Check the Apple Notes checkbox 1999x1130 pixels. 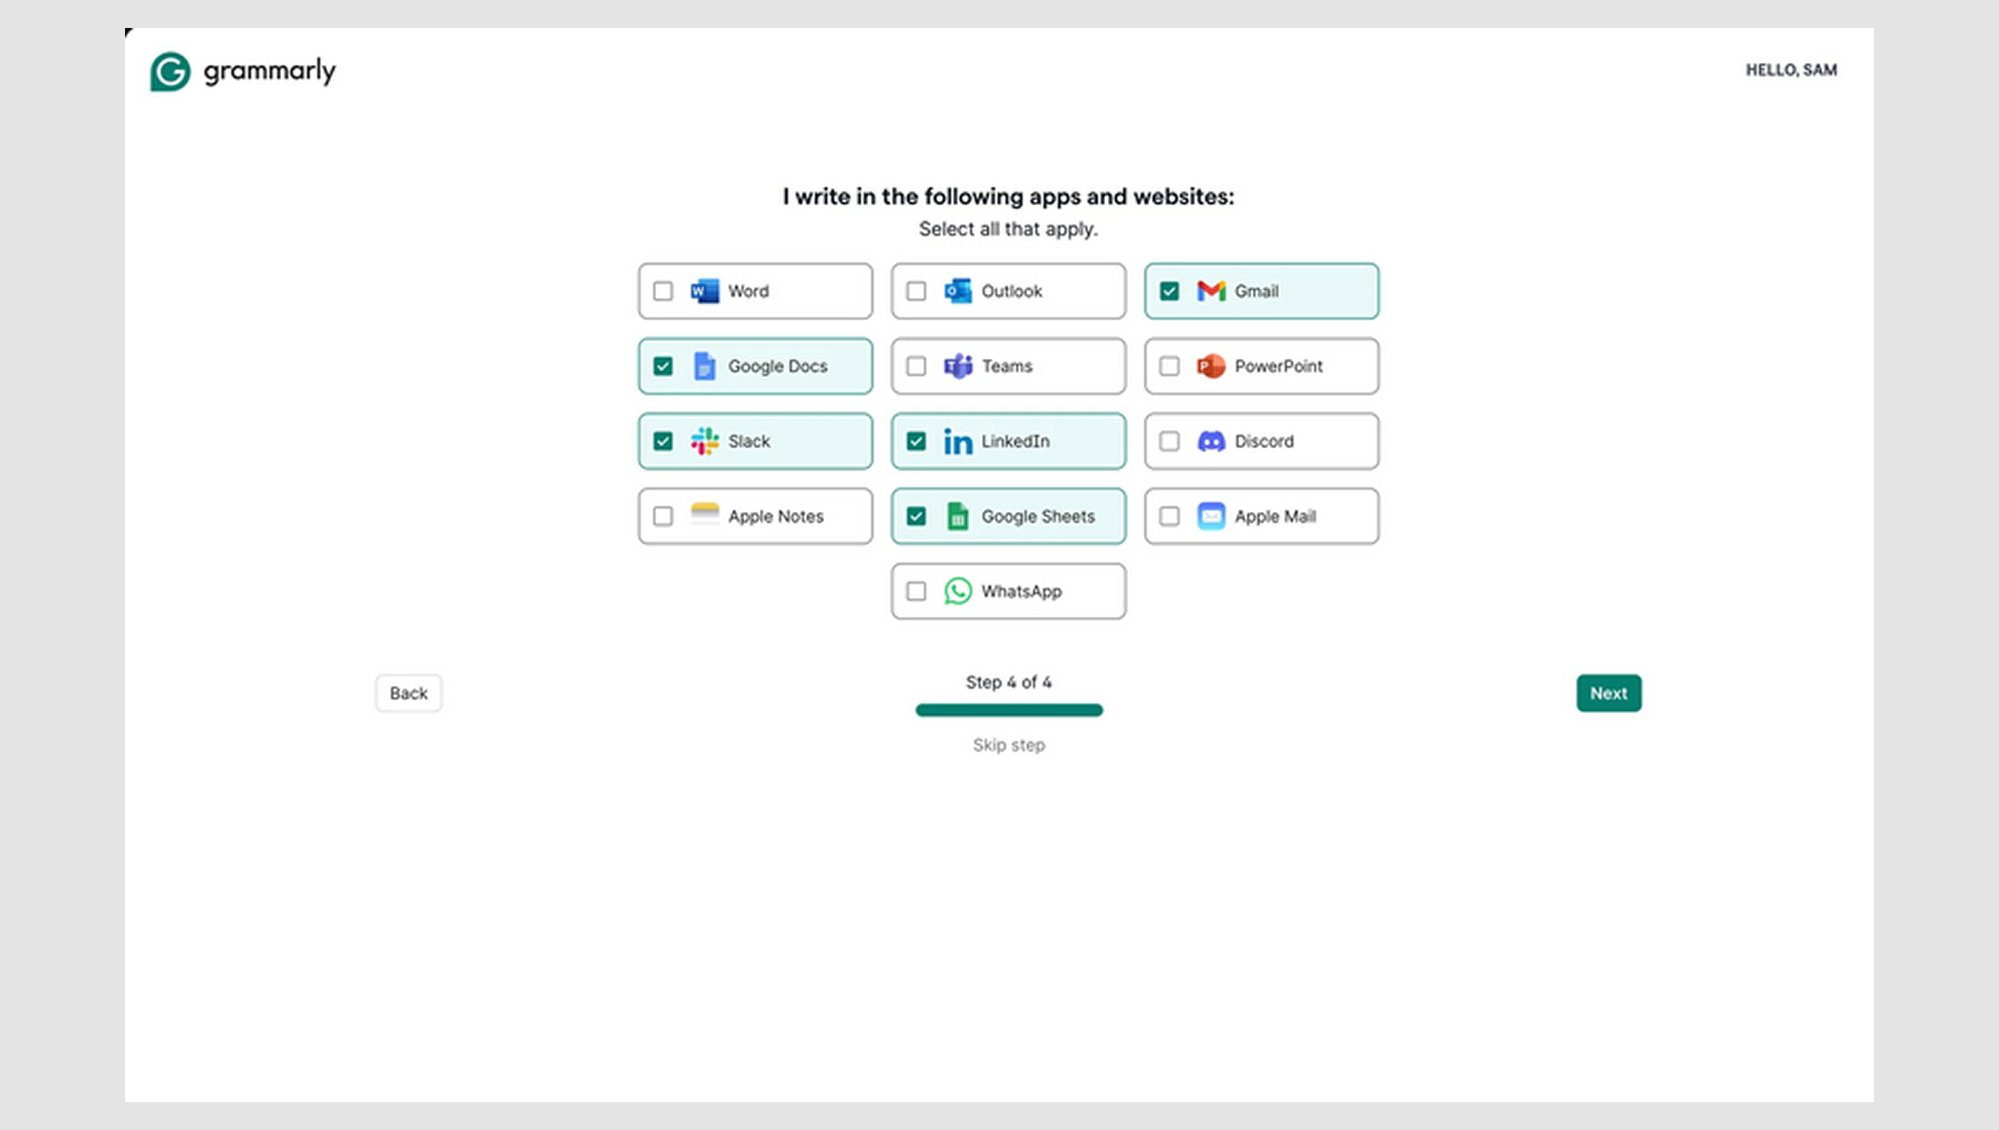coord(663,516)
